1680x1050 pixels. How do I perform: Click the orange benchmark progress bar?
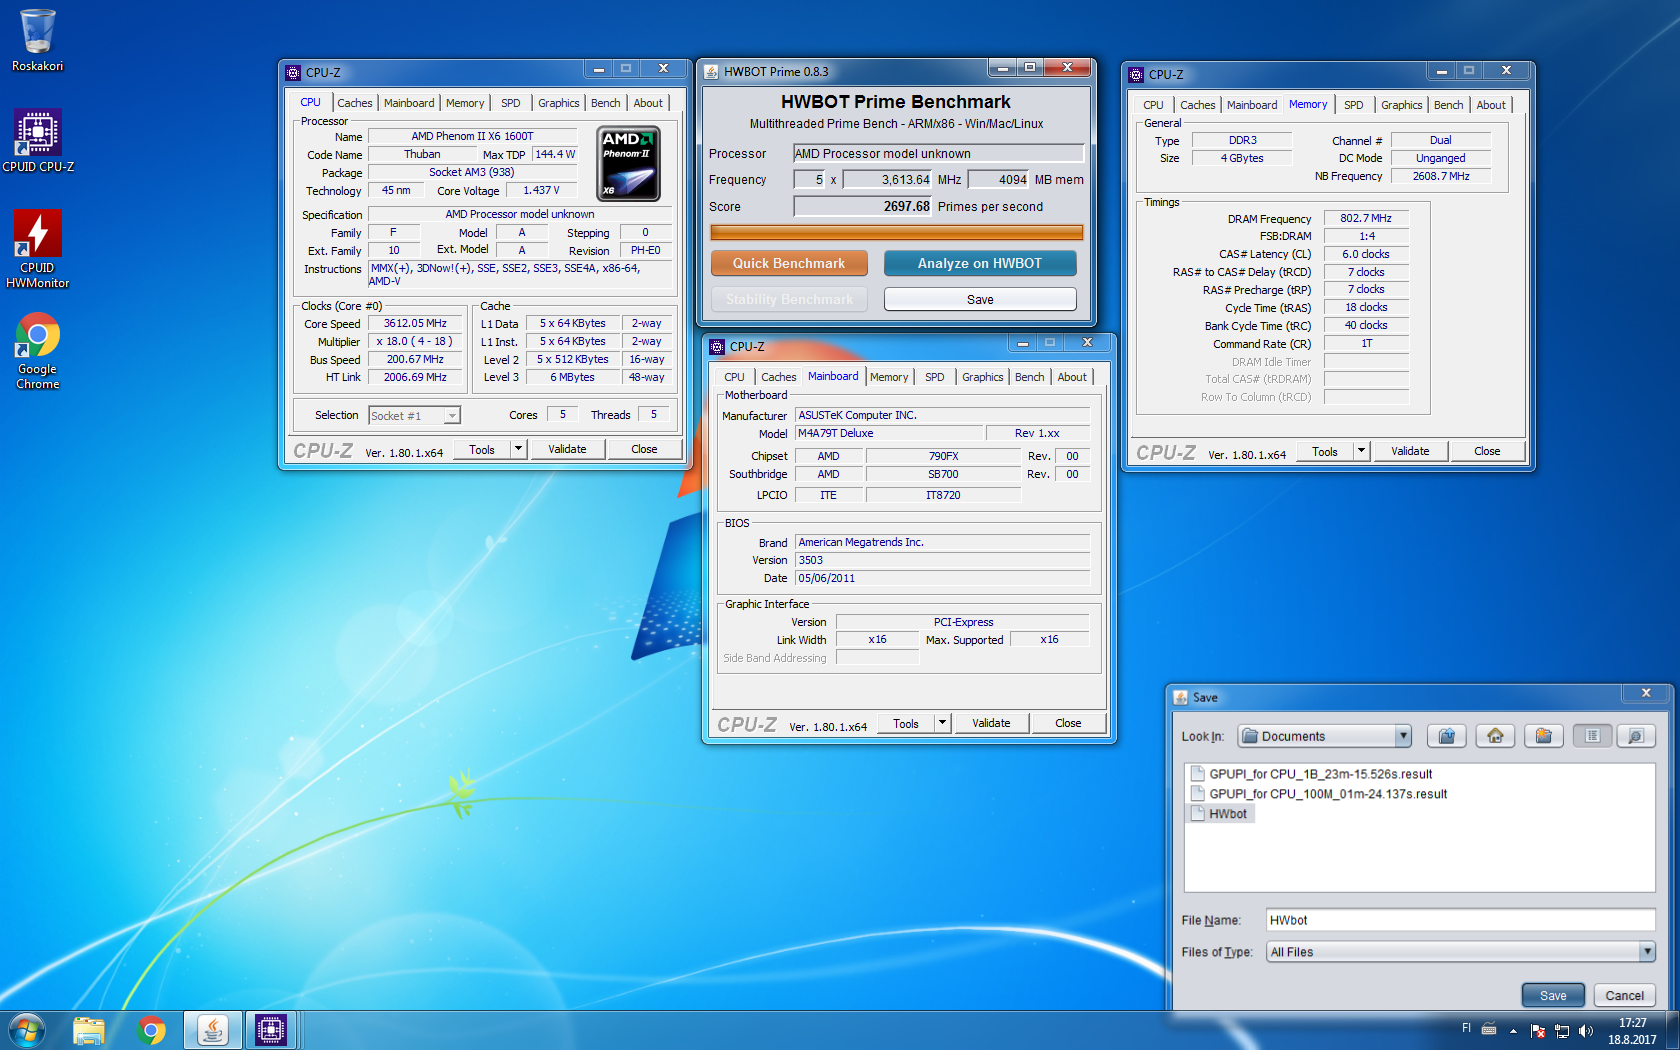click(897, 232)
